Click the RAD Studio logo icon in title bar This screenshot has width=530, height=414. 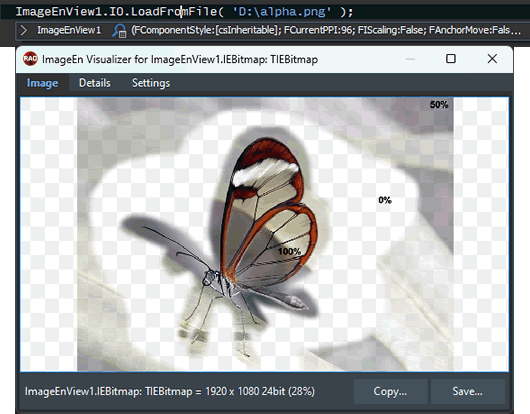(x=30, y=59)
